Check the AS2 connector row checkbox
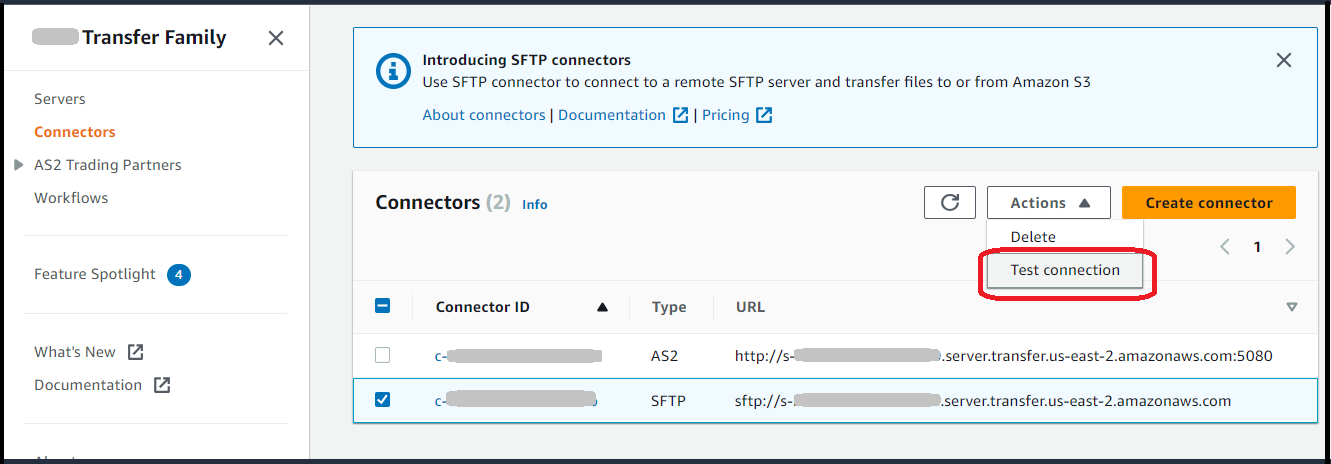Viewport: 1331px width, 464px height. coord(382,355)
